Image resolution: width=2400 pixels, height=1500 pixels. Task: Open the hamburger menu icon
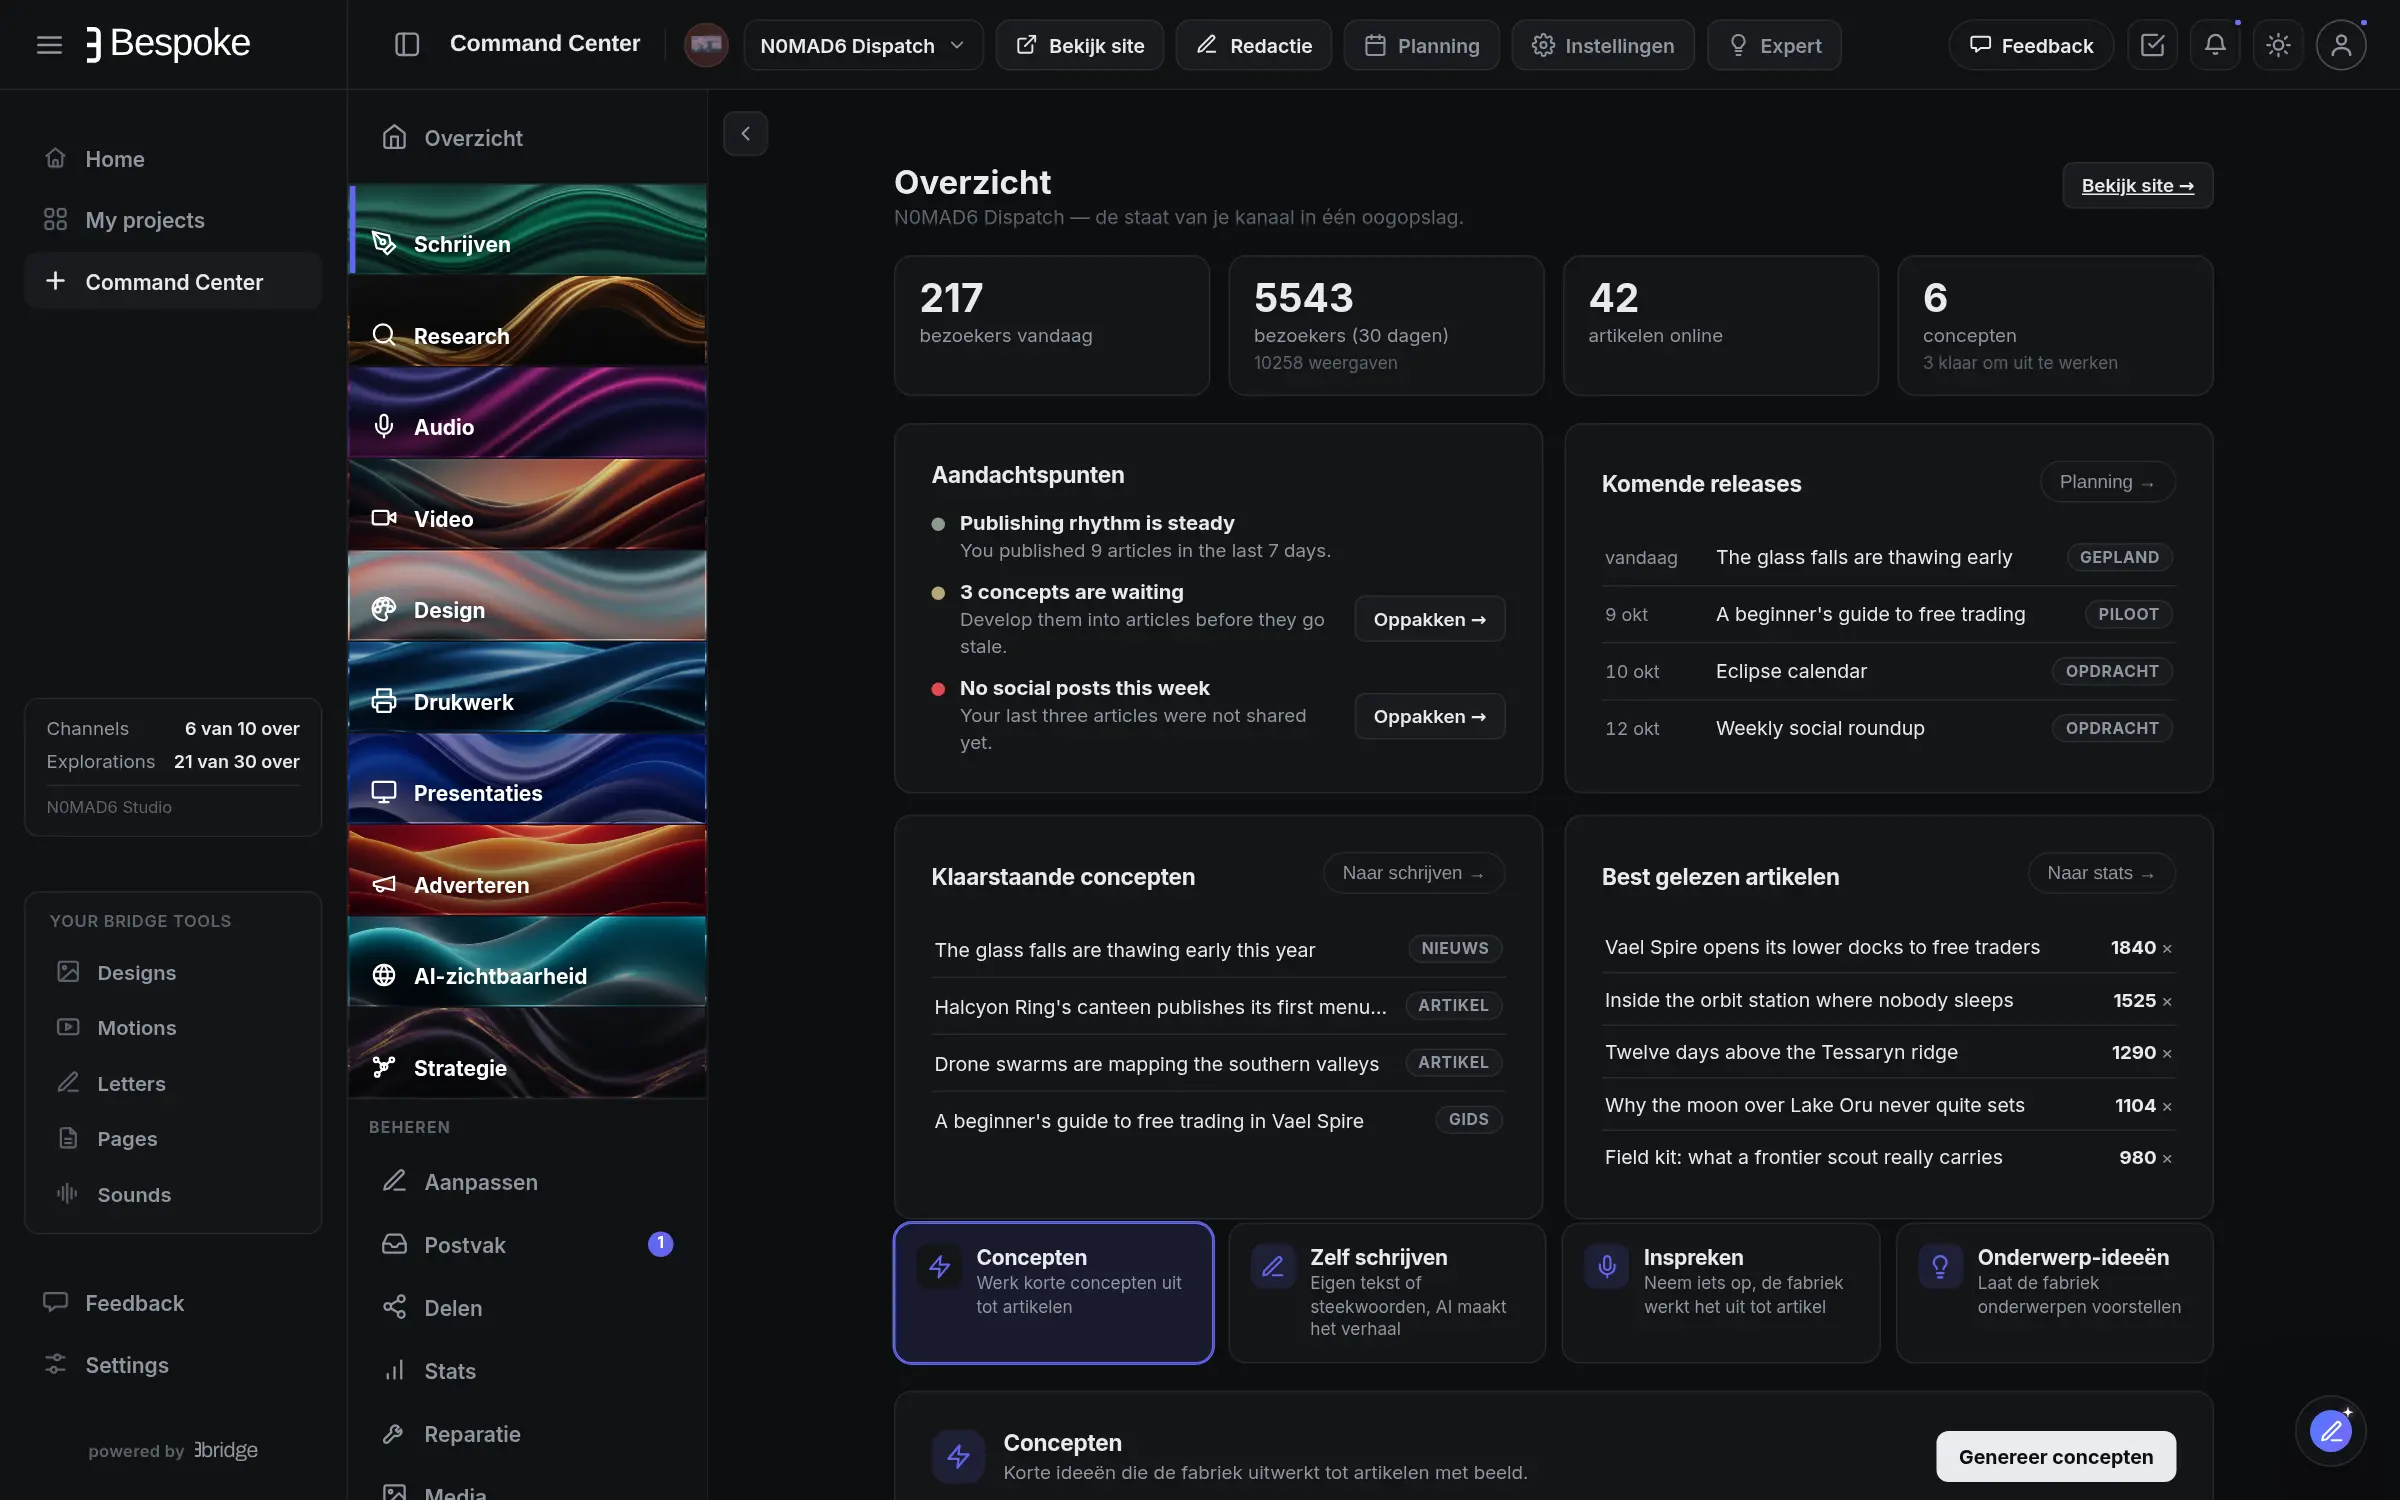coord(49,45)
